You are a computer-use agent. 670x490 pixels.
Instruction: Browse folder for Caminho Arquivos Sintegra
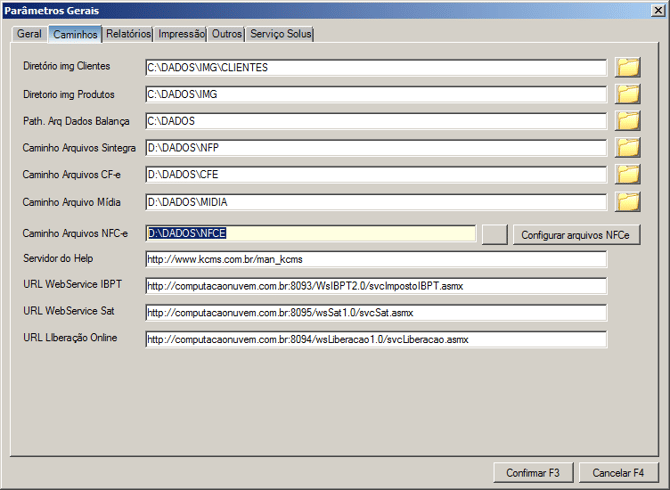pyautogui.click(x=627, y=148)
